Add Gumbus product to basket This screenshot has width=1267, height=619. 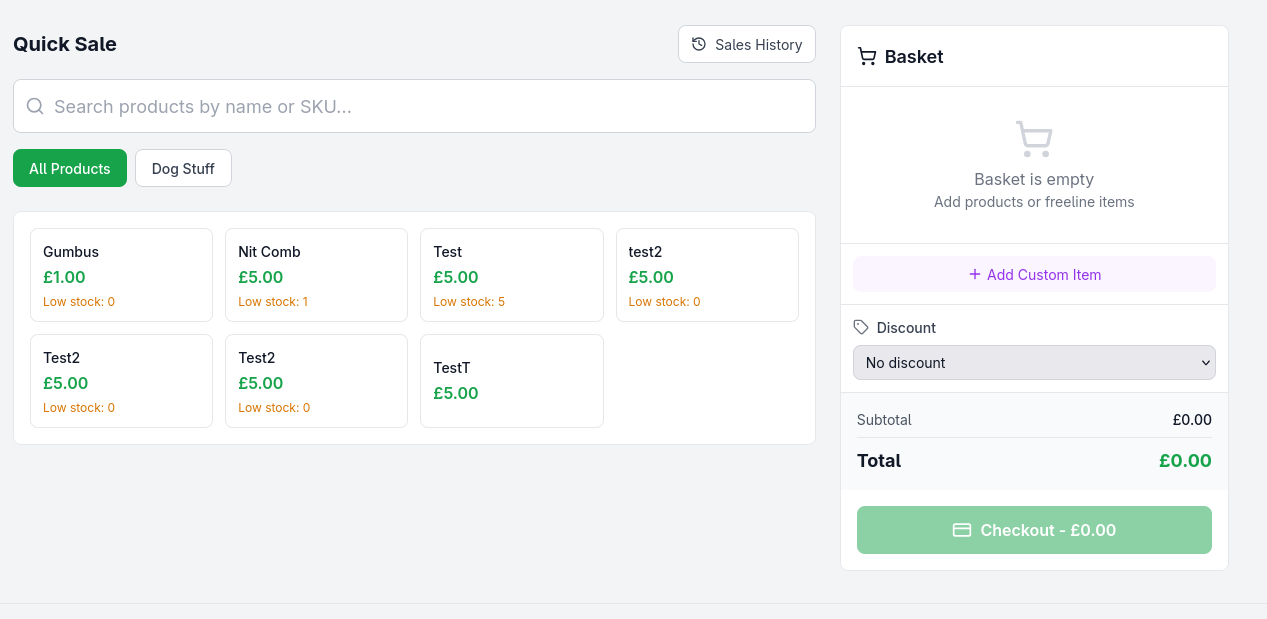pos(121,275)
